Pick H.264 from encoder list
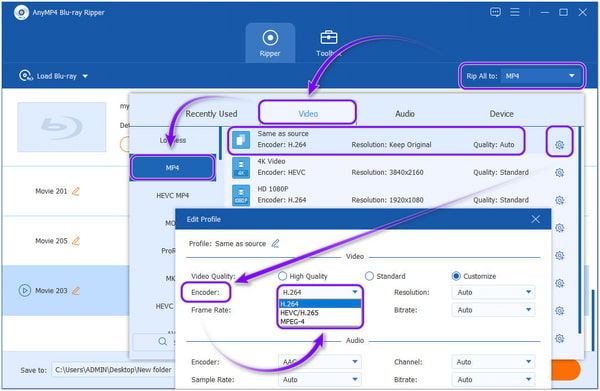This screenshot has width=600, height=391. click(320, 304)
